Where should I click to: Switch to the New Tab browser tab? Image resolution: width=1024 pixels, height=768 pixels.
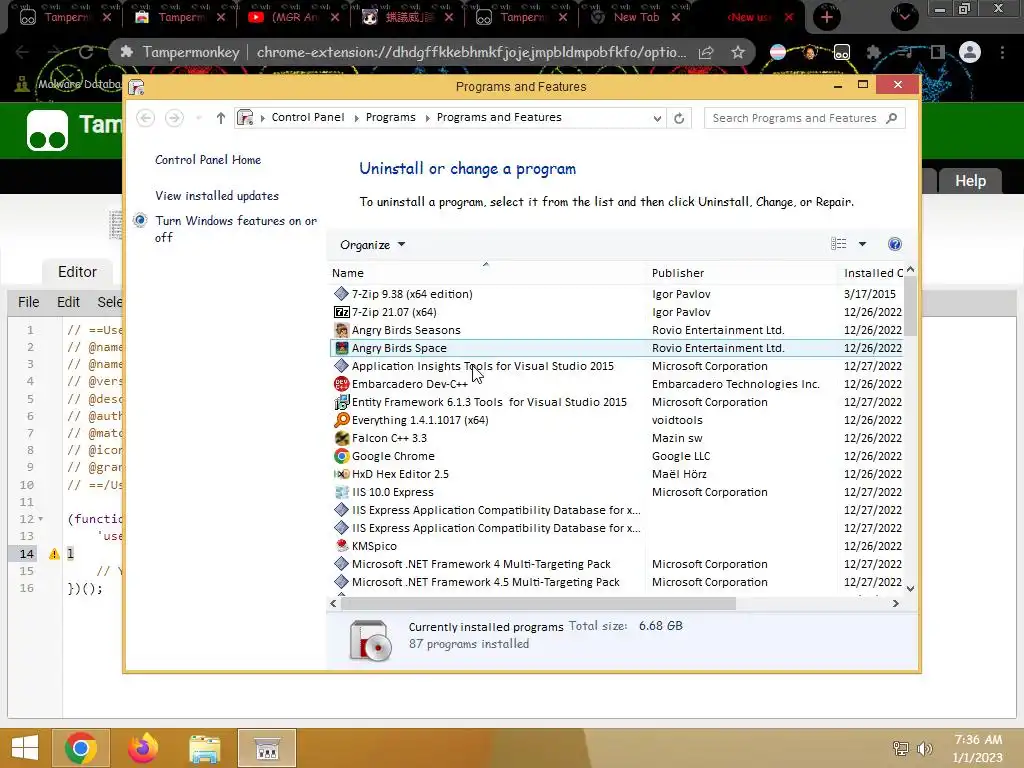(636, 18)
